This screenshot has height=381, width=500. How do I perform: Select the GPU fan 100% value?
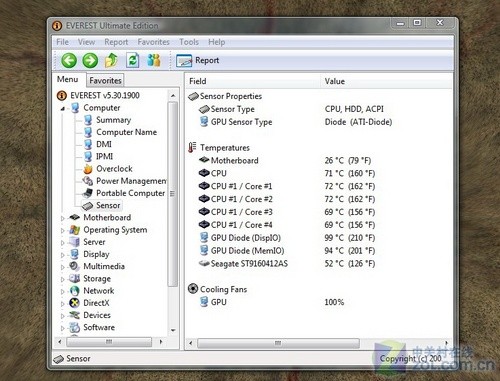334,302
